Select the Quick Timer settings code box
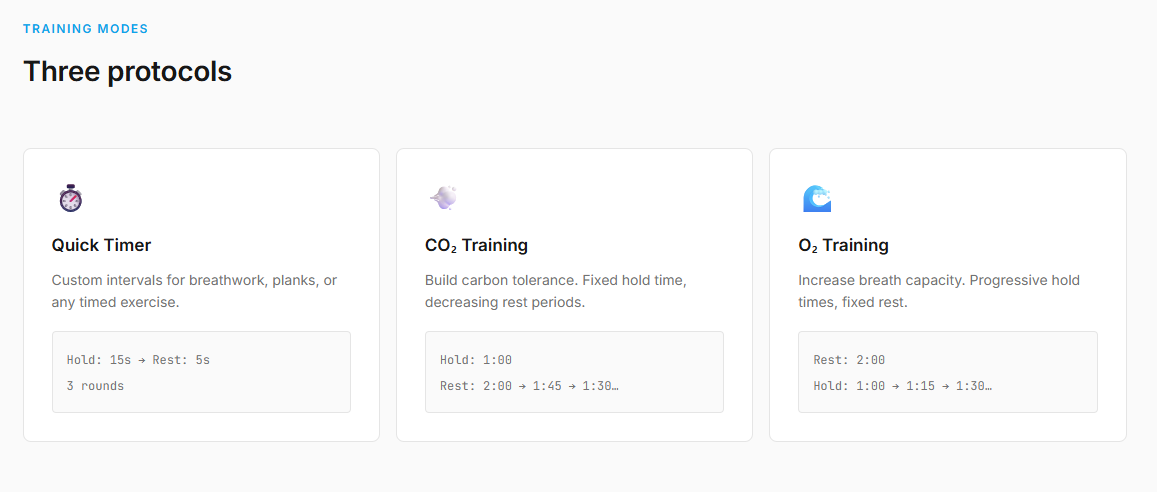The height and width of the screenshot is (492, 1157). [201, 372]
